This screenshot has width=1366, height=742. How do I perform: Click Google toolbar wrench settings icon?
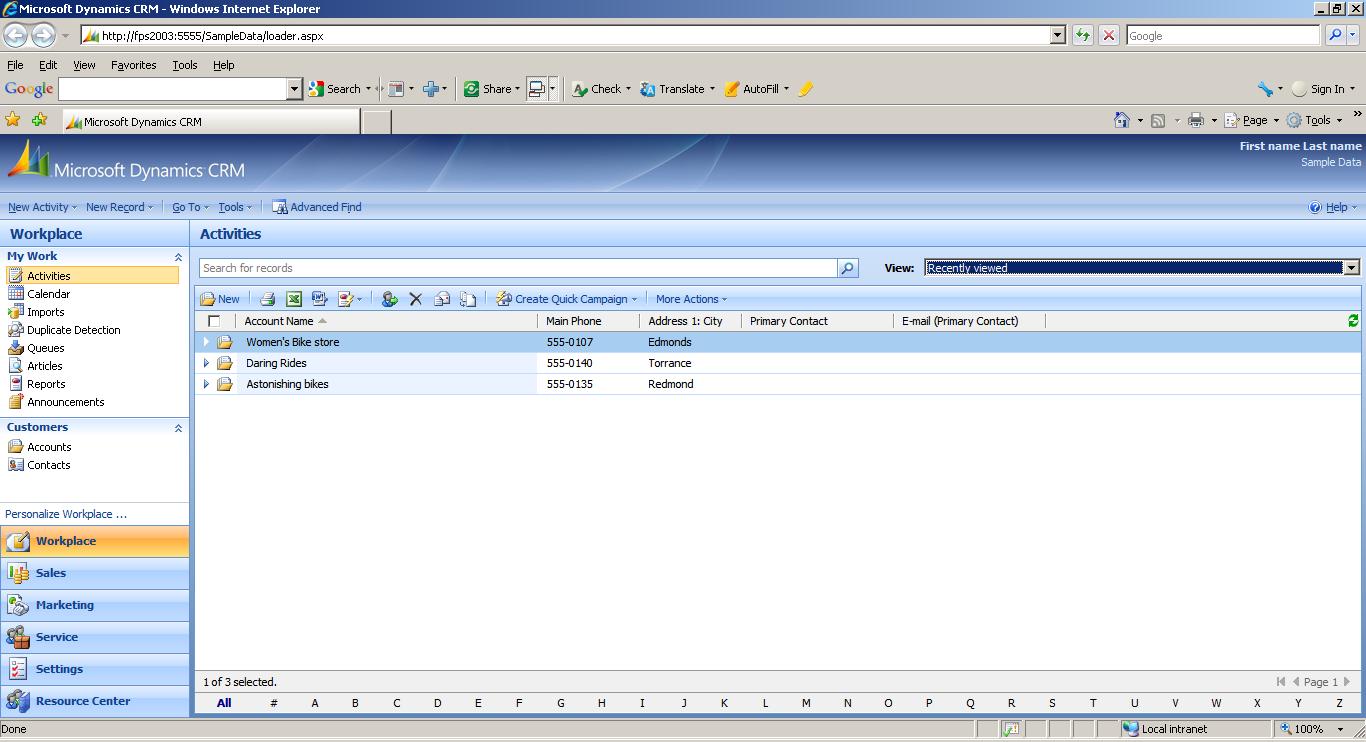point(1266,89)
